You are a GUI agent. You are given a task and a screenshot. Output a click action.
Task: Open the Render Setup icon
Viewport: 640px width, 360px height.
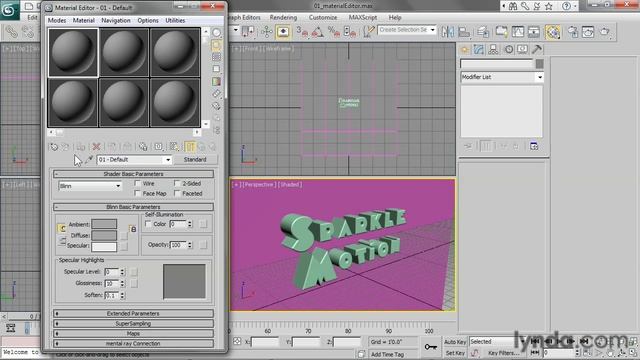coord(573,32)
